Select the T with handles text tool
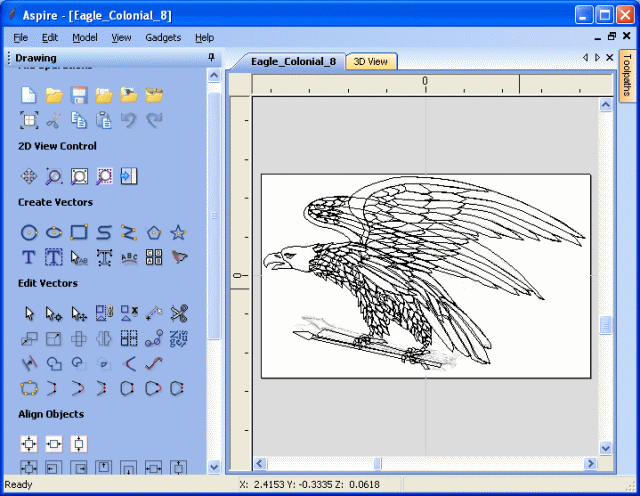The height and width of the screenshot is (496, 640). [104, 258]
